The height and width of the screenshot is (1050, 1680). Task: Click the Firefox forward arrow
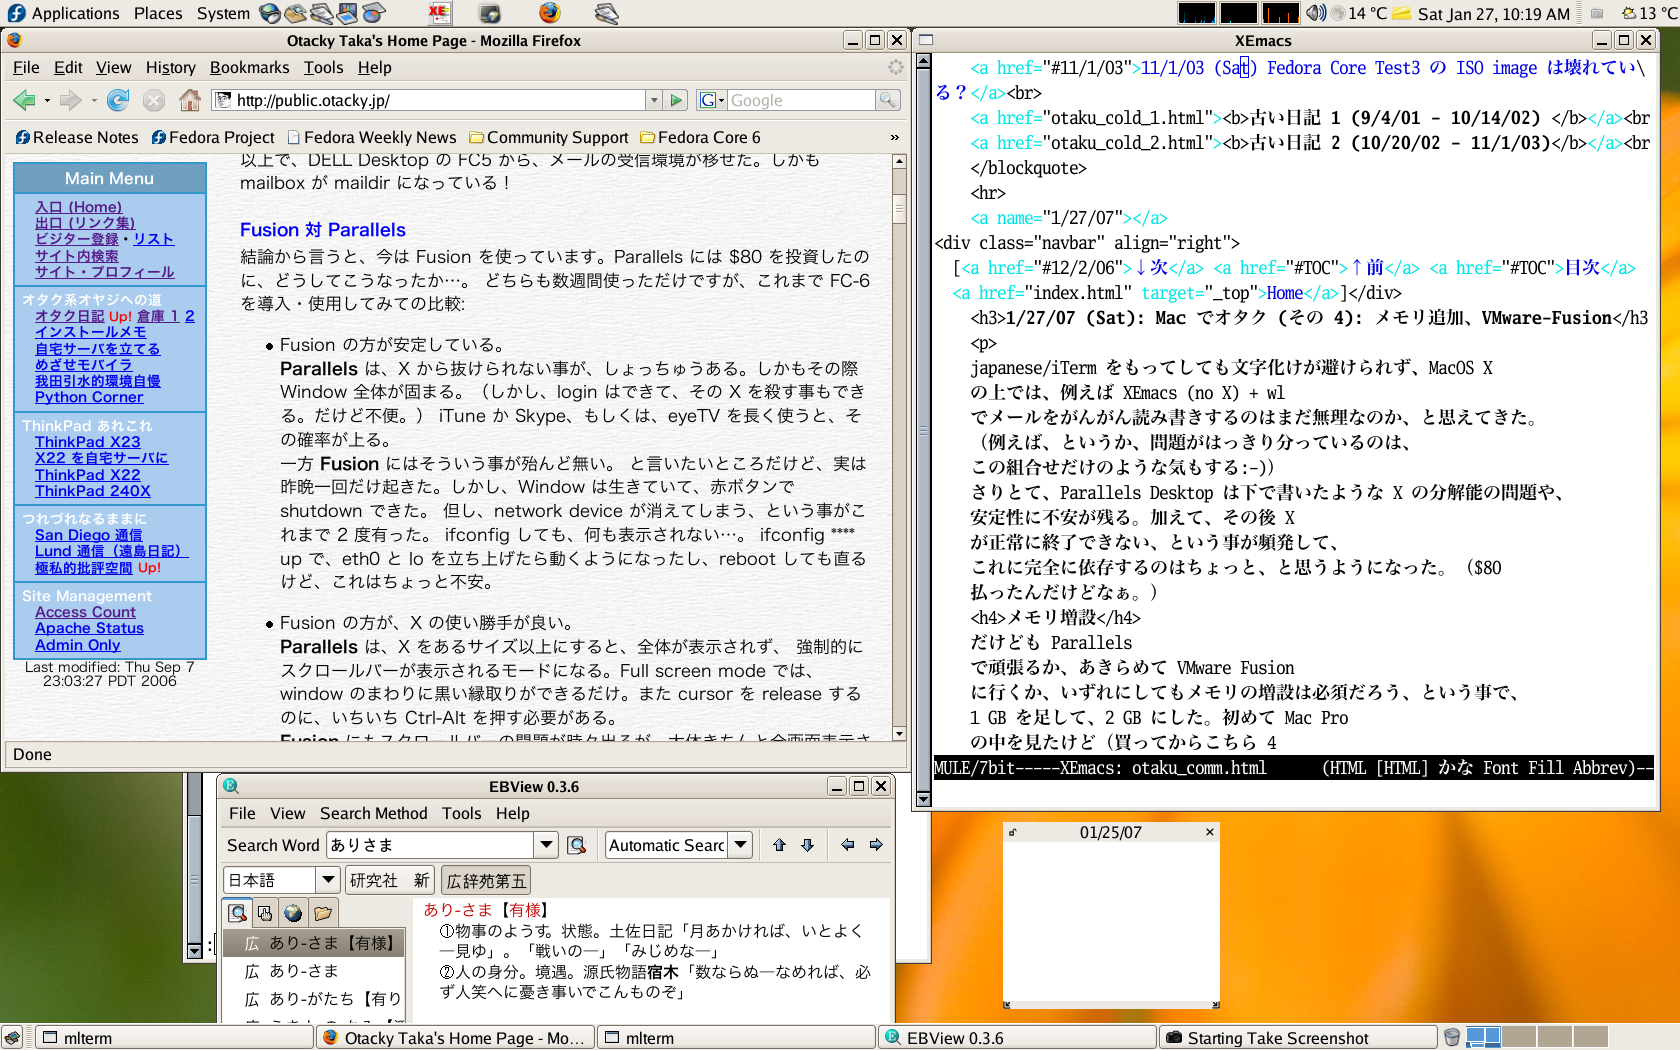(70, 100)
